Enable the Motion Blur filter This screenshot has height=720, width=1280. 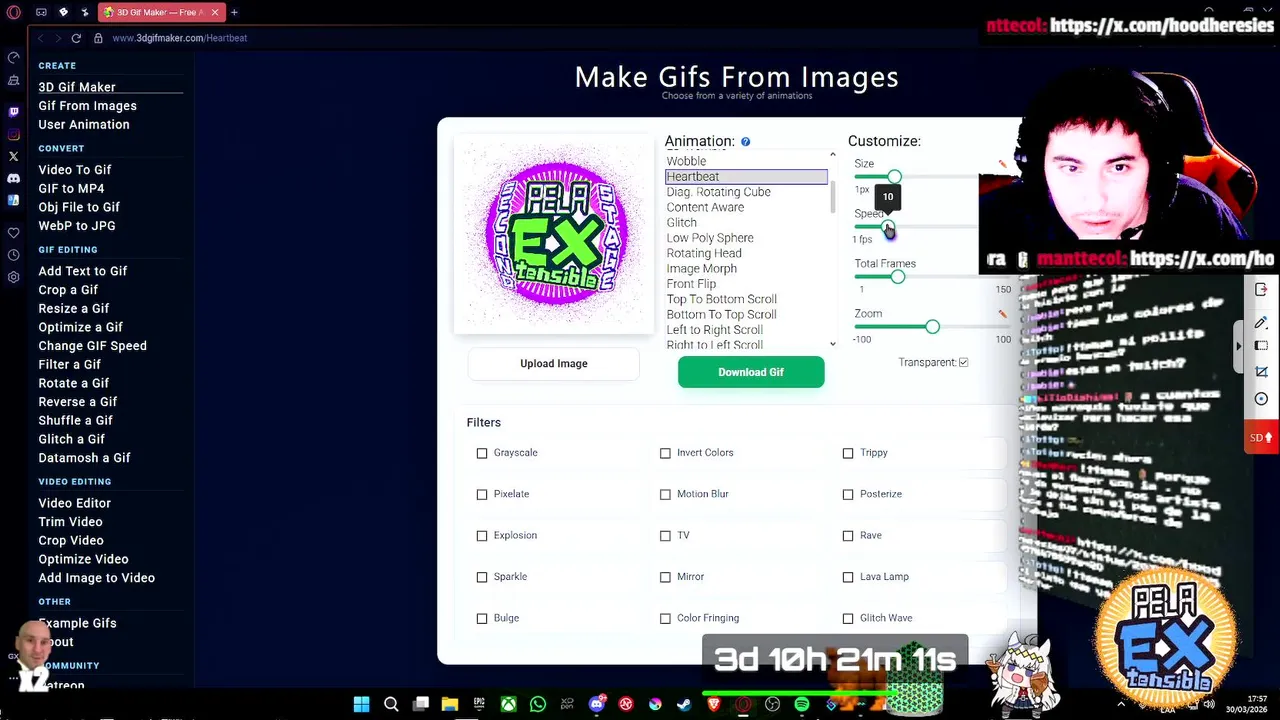(x=665, y=494)
